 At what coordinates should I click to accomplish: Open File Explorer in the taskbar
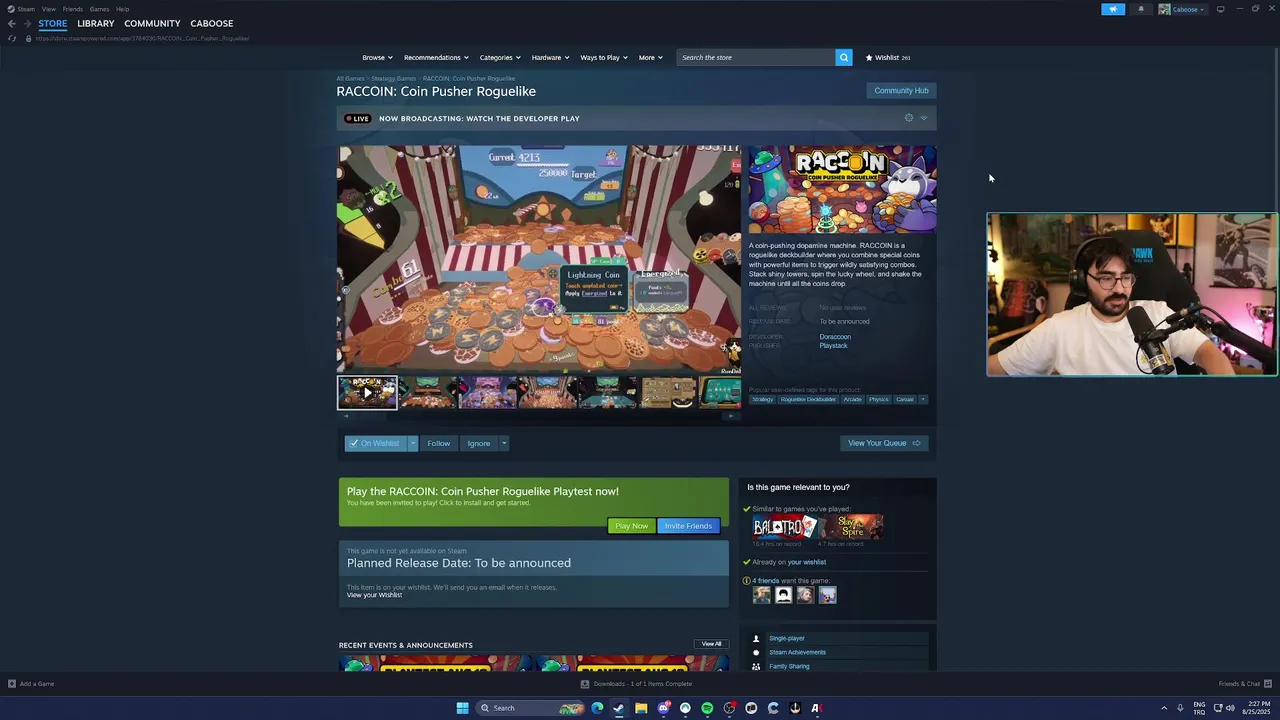(641, 708)
